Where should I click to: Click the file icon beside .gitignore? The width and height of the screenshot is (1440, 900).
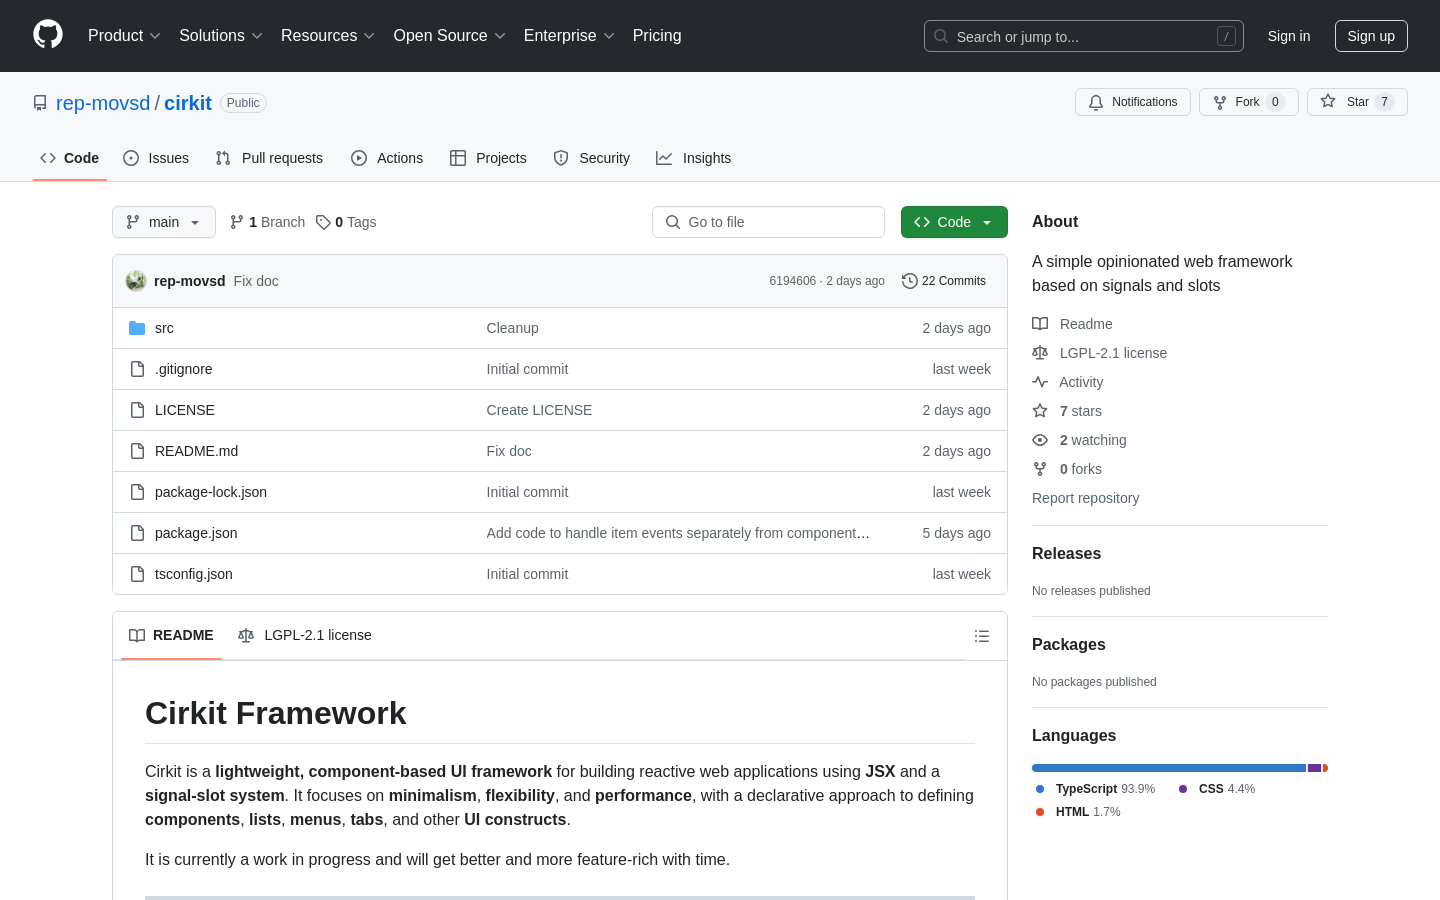click(137, 369)
